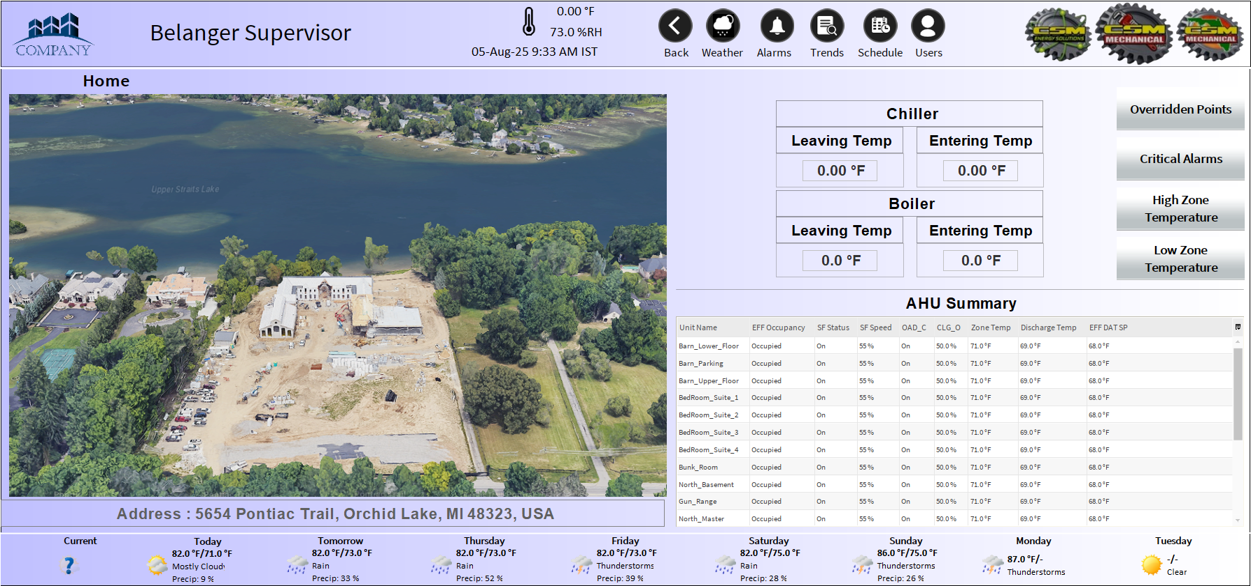Open the Weather page icon
Viewport: 1251px width, 586px height.
722,27
